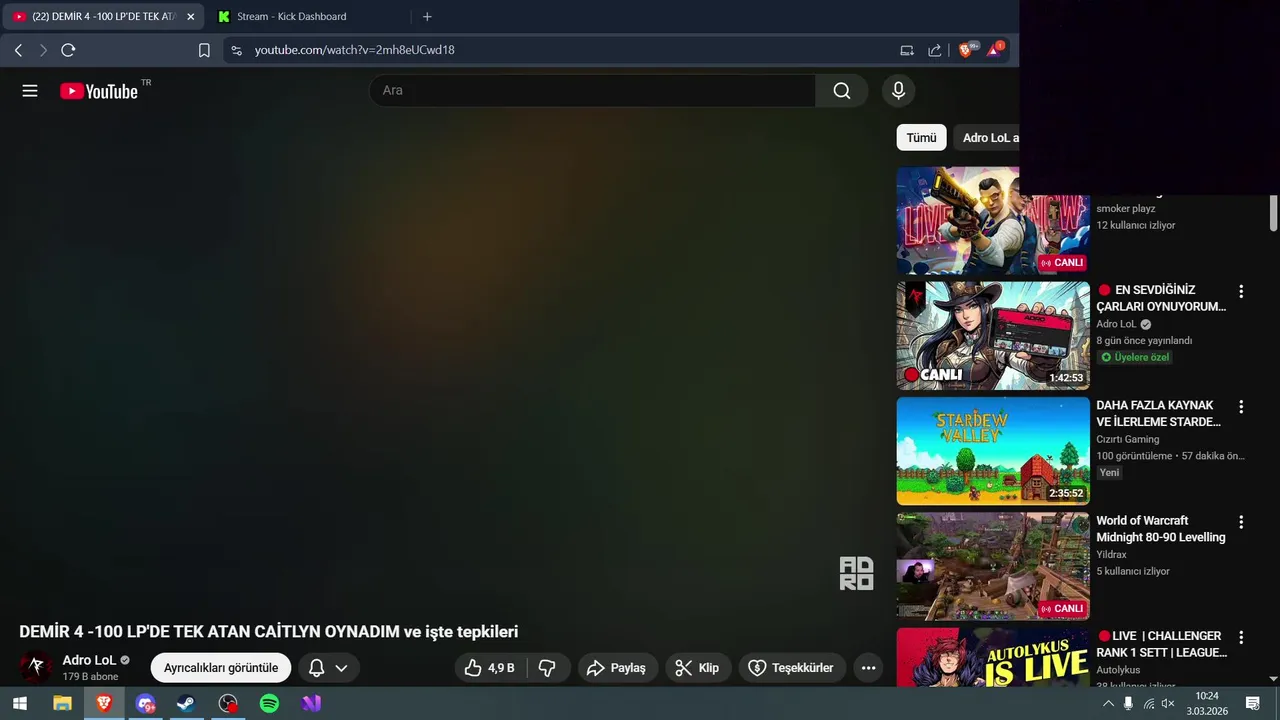Reload the page with the refresh icon
The image size is (1280, 720).
[68, 50]
